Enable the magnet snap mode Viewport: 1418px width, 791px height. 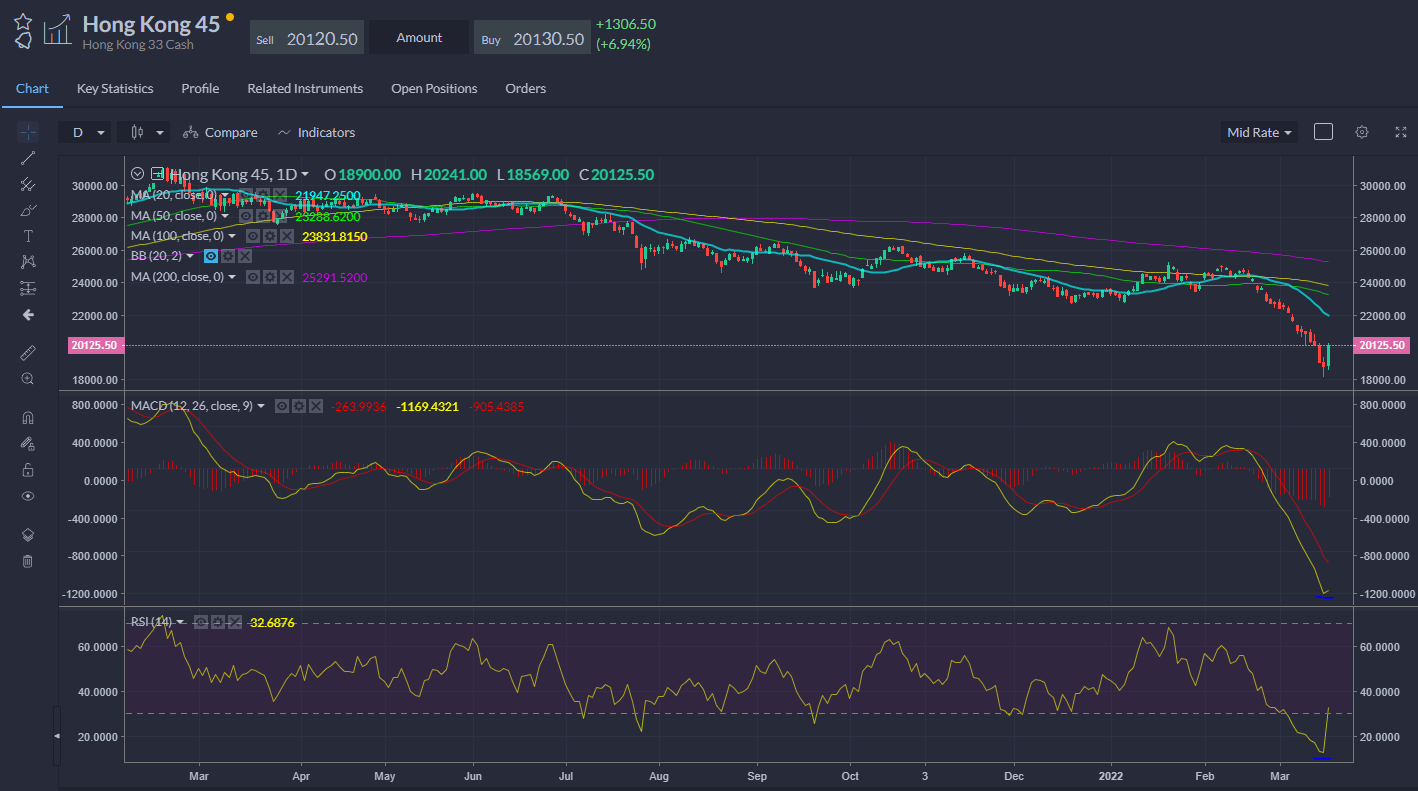[x=28, y=418]
